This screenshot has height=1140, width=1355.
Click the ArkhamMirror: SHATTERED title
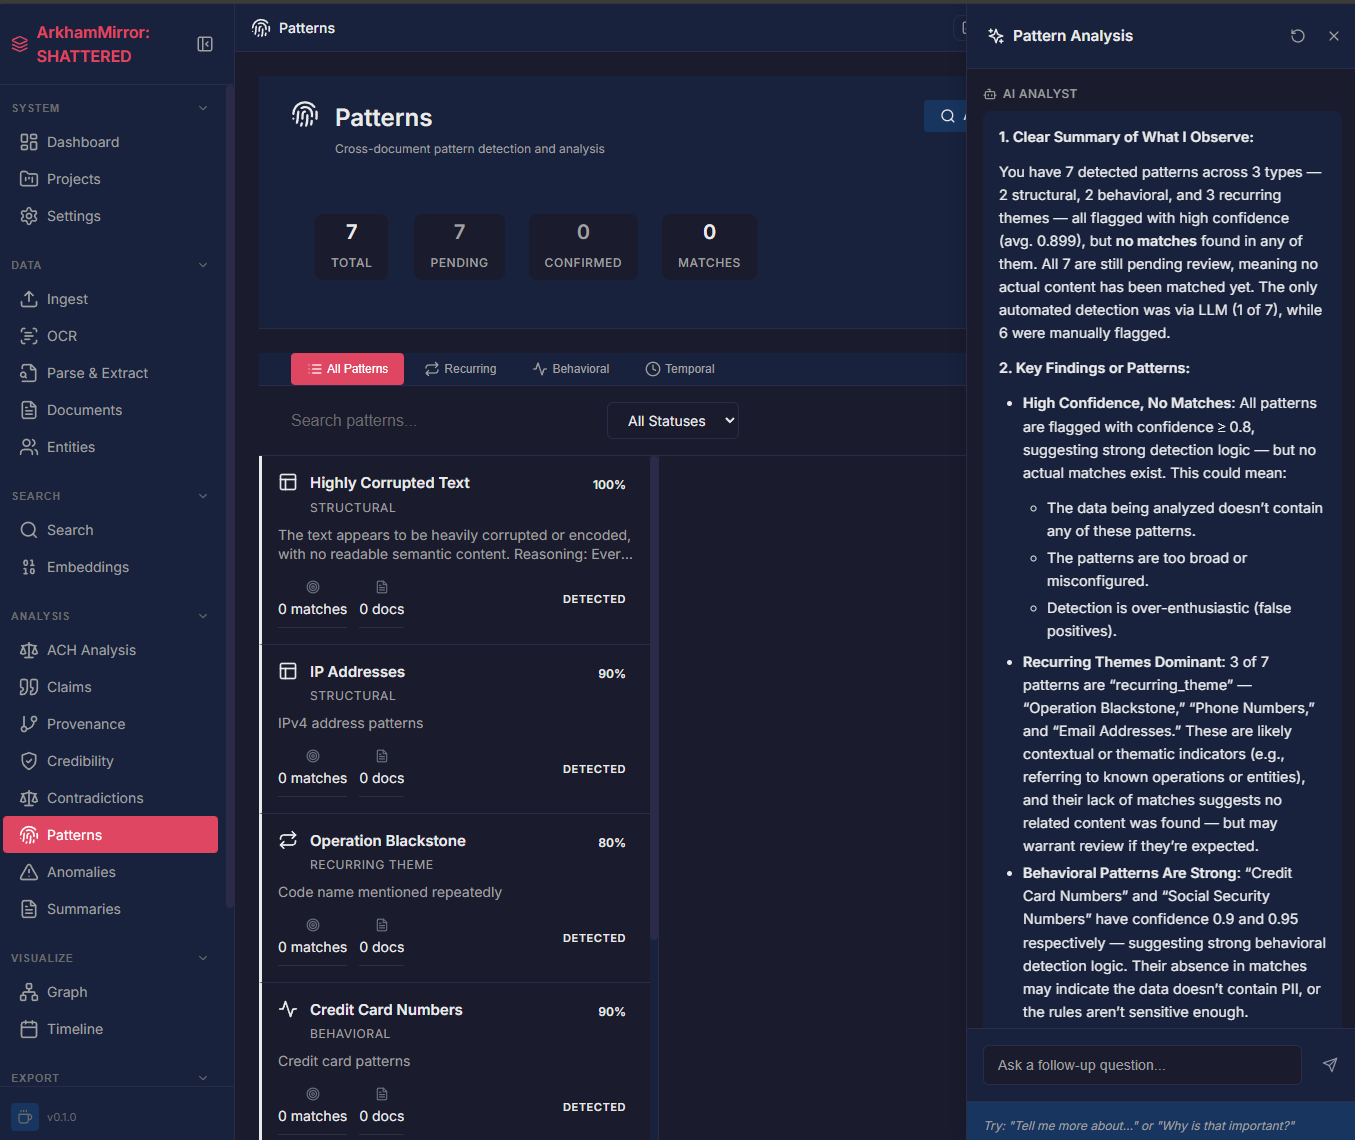(93, 44)
